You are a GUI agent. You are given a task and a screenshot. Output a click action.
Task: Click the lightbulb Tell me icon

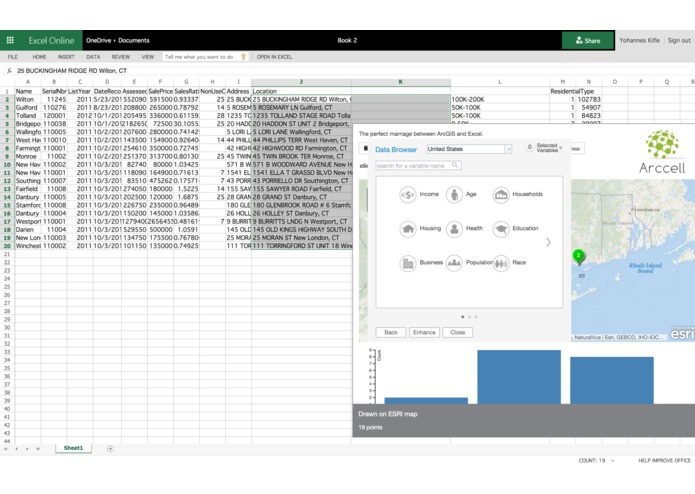[x=243, y=57]
